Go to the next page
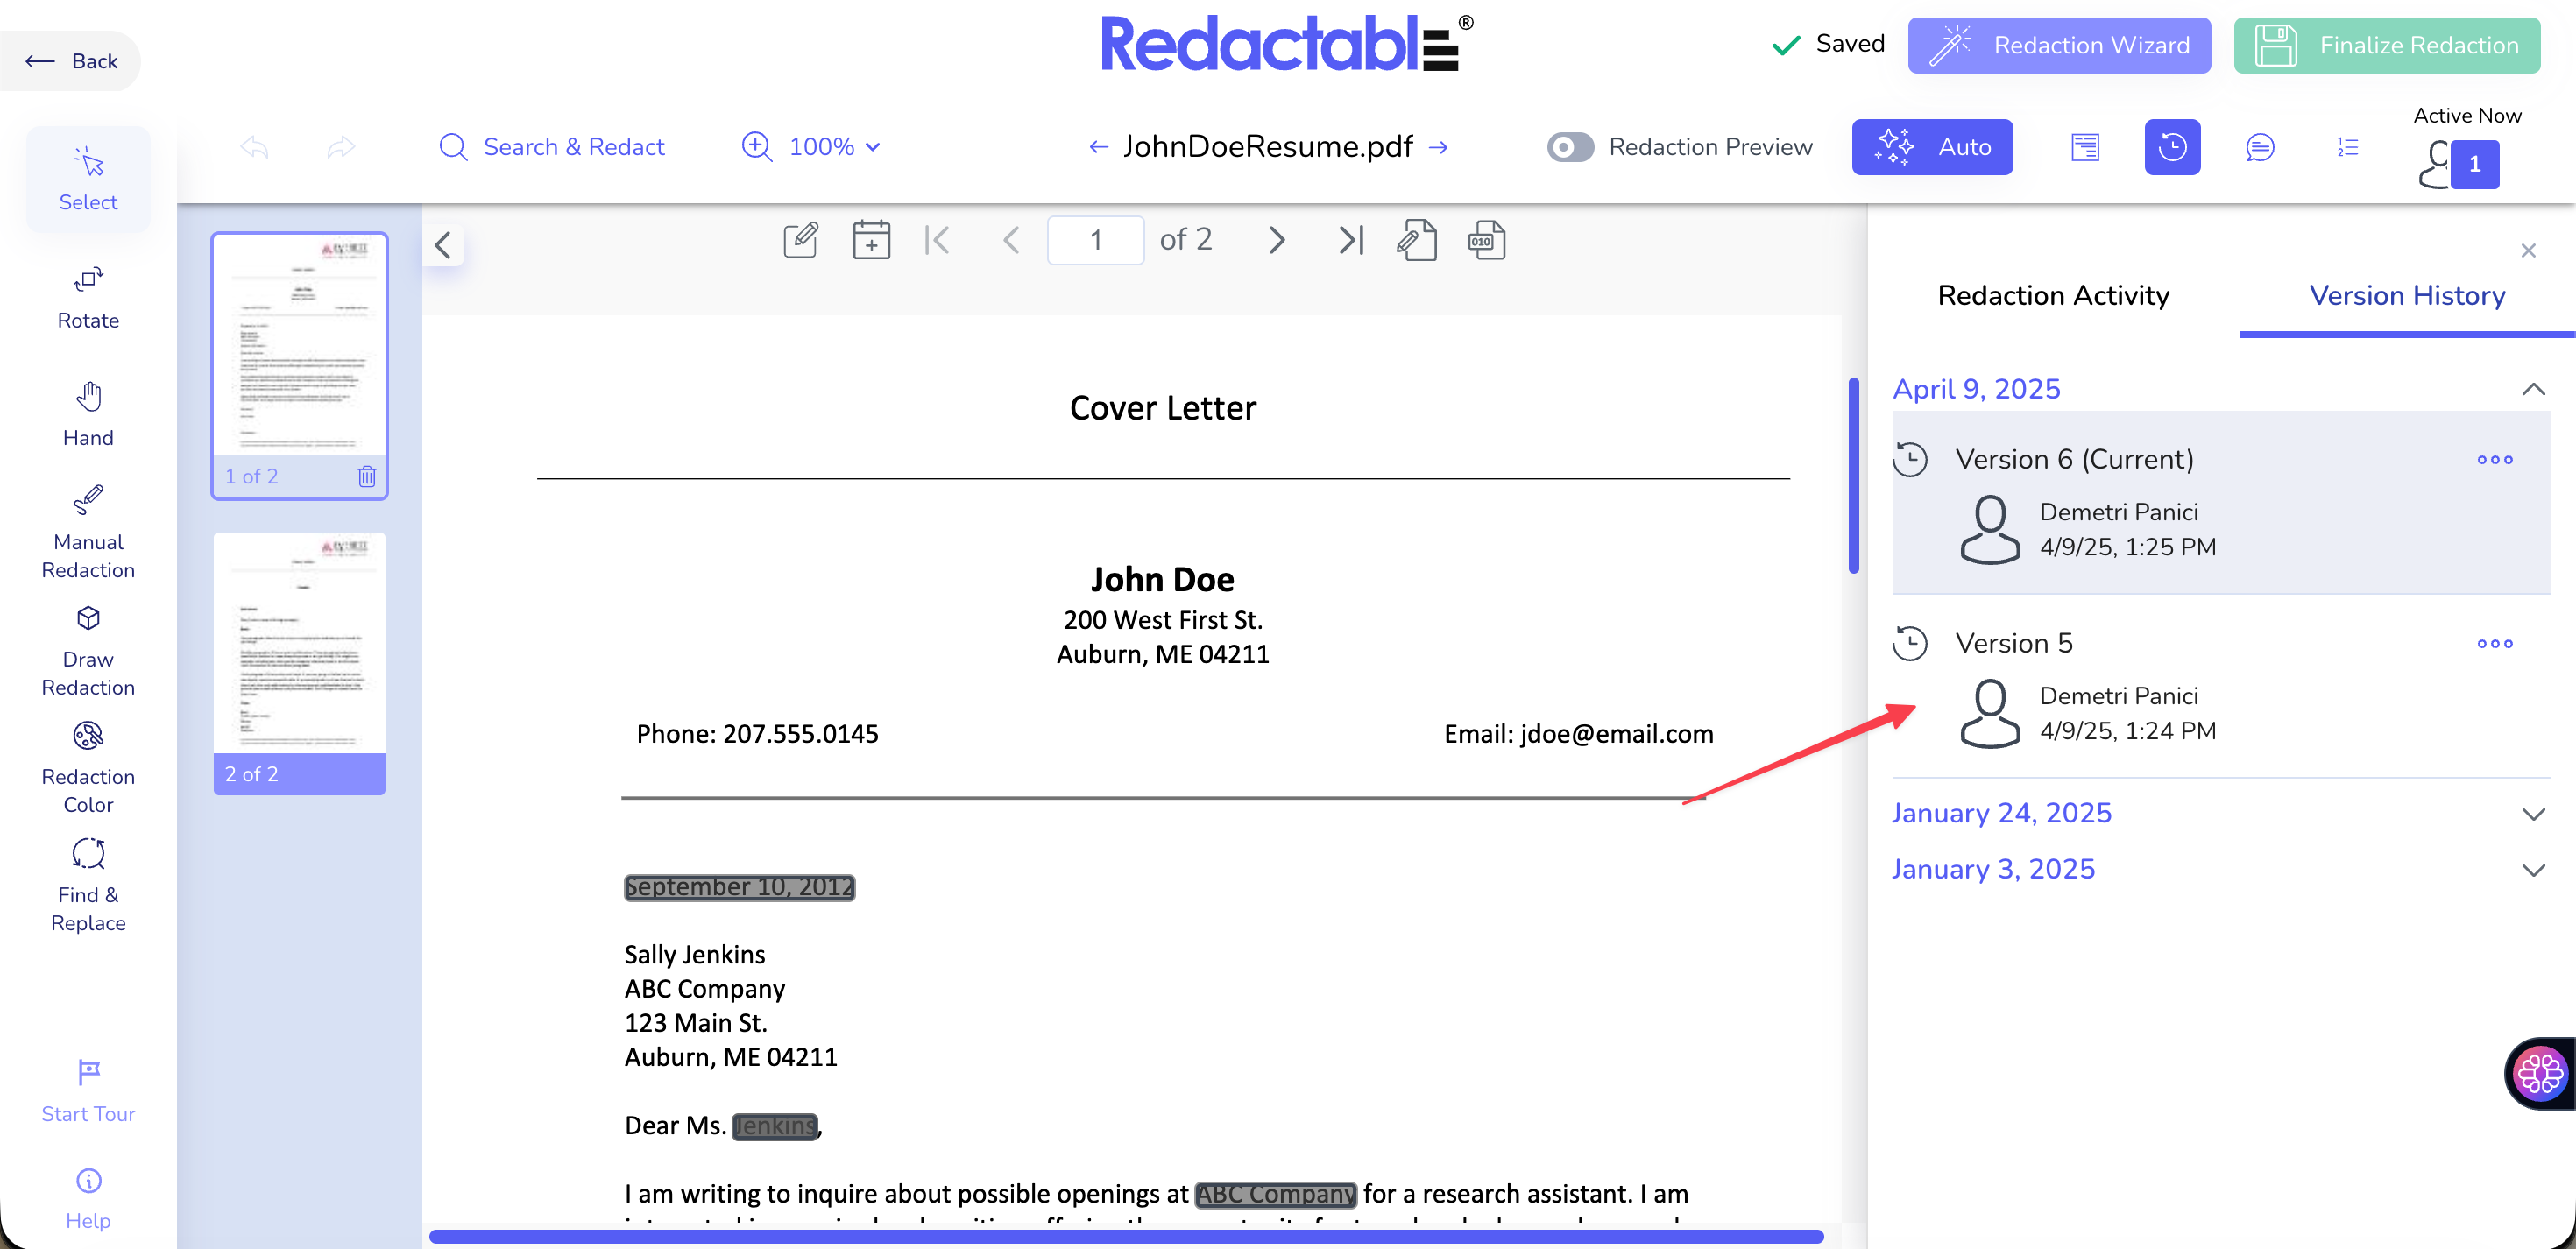Viewport: 2576px width, 1249px height. [1276, 240]
